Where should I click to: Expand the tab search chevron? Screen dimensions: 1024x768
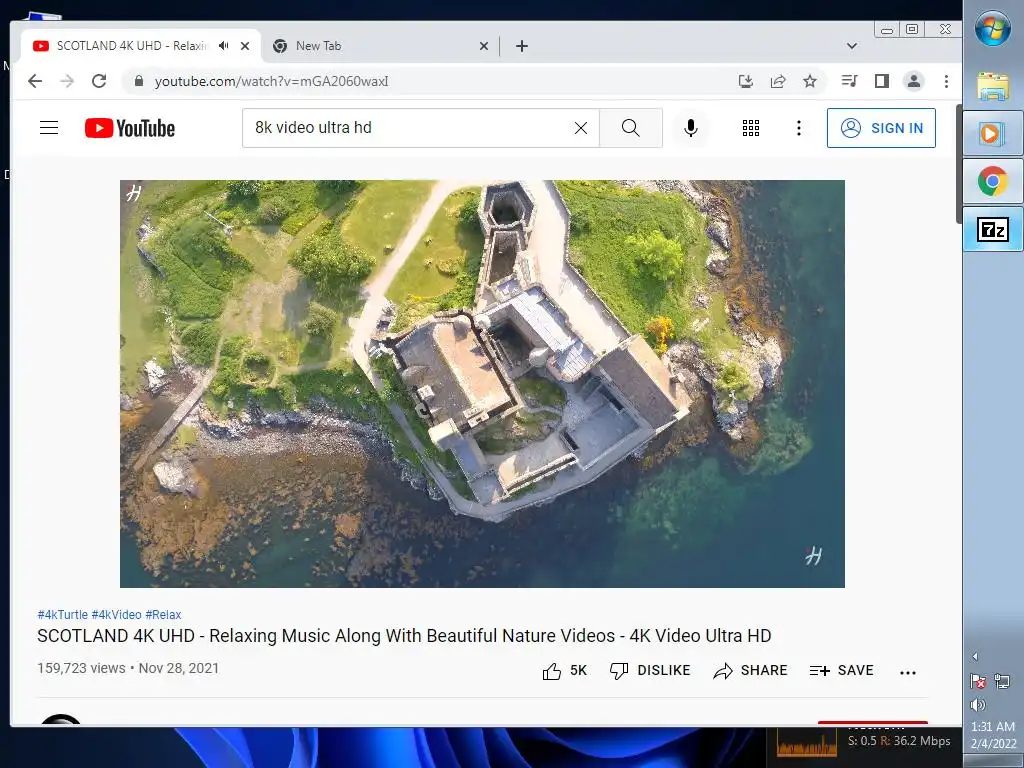click(852, 46)
